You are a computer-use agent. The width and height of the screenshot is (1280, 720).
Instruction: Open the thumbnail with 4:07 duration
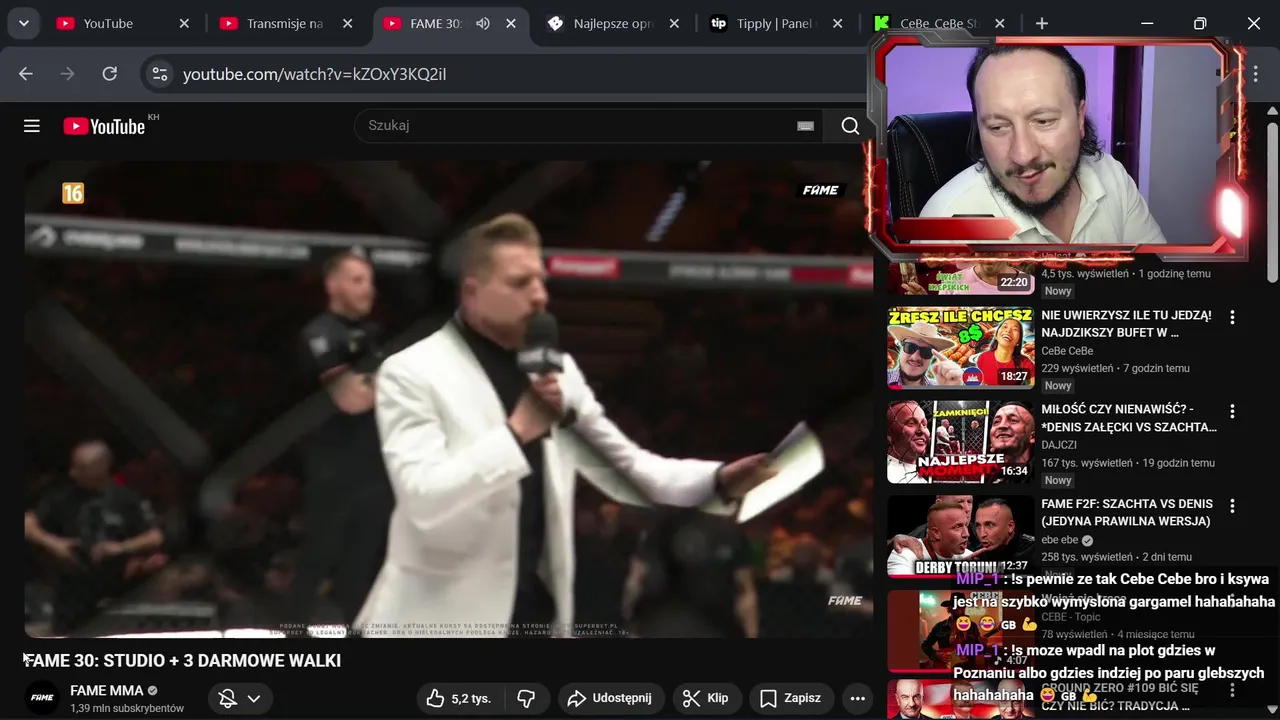point(961,630)
